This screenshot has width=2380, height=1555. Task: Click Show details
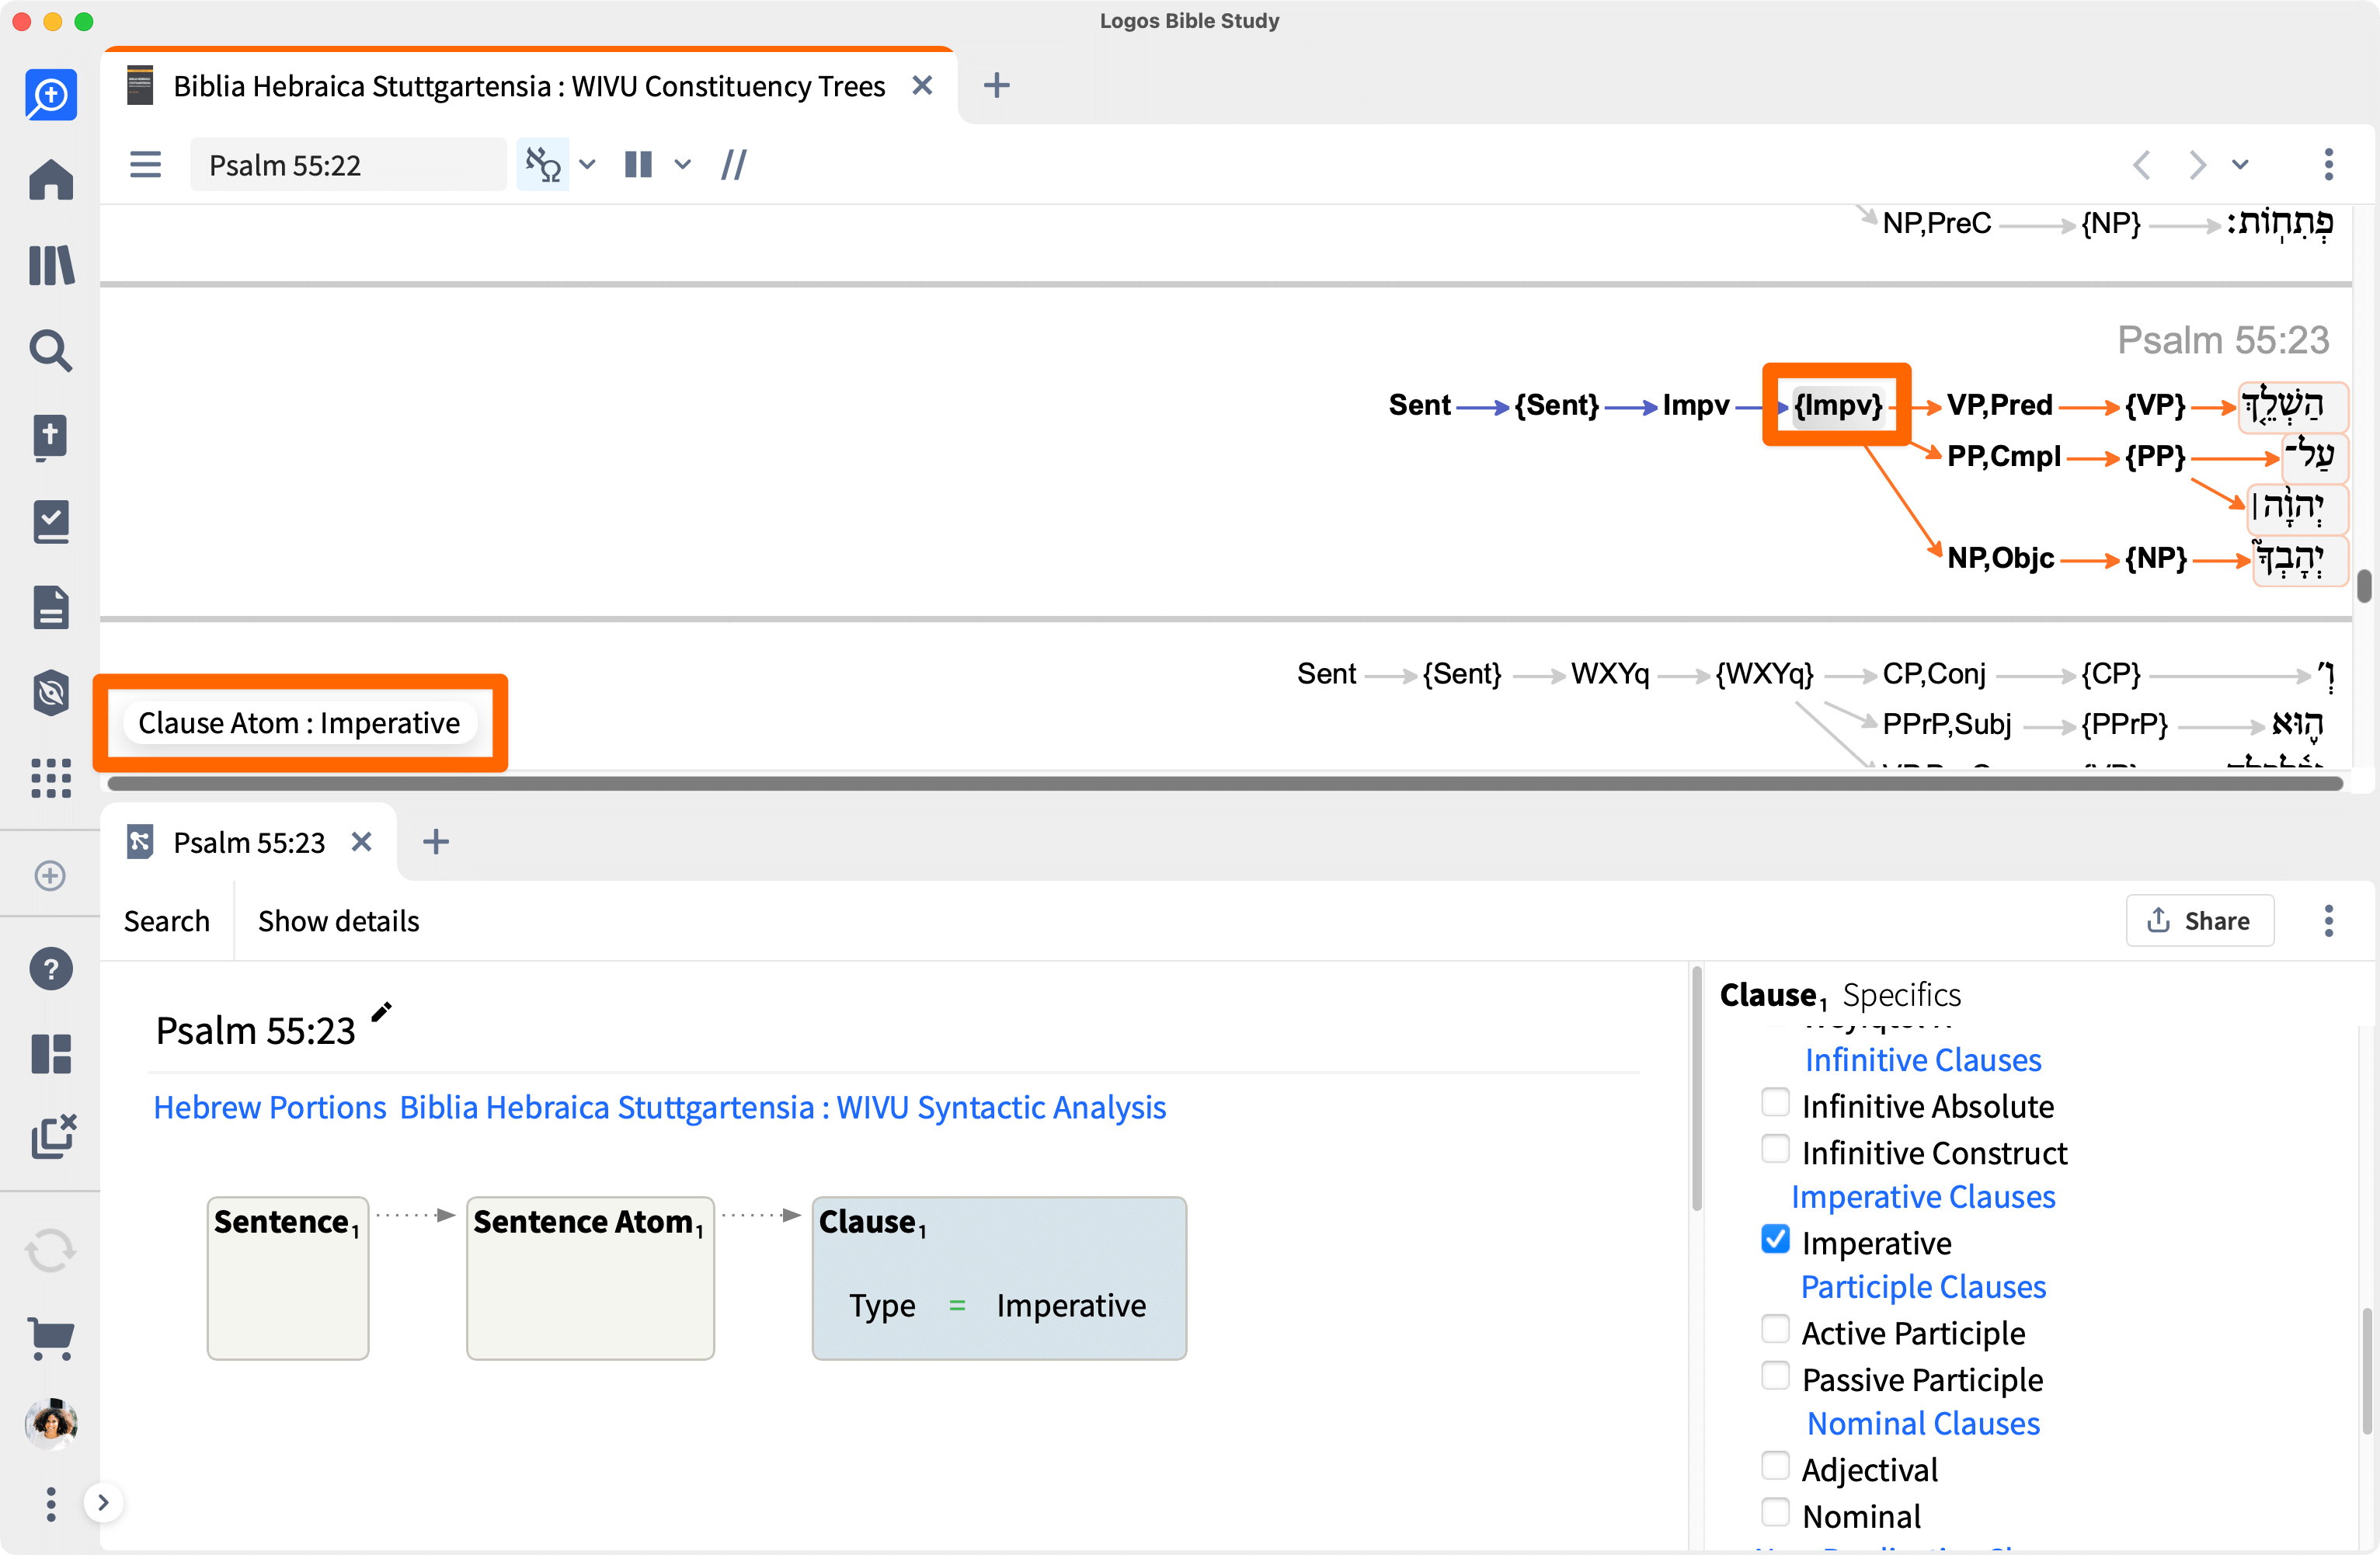pyautogui.click(x=338, y=921)
